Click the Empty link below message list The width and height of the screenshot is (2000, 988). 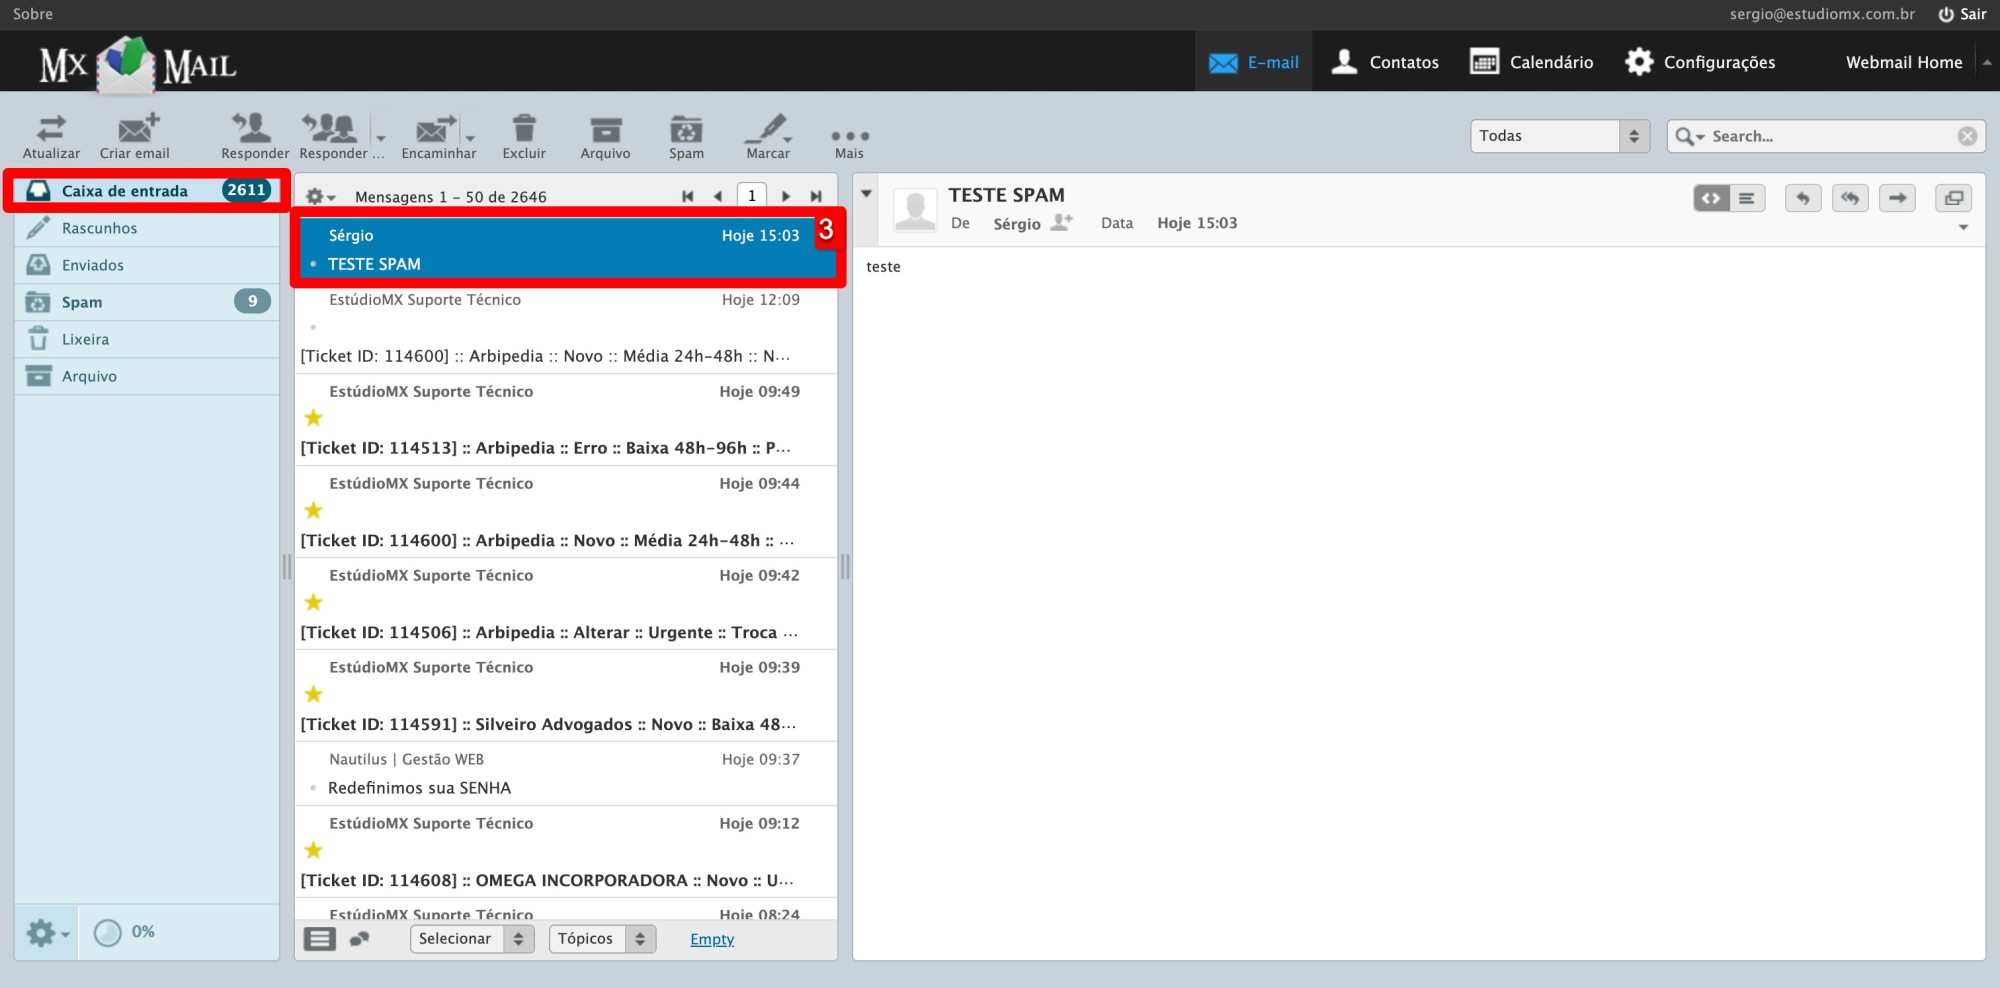[x=712, y=938]
